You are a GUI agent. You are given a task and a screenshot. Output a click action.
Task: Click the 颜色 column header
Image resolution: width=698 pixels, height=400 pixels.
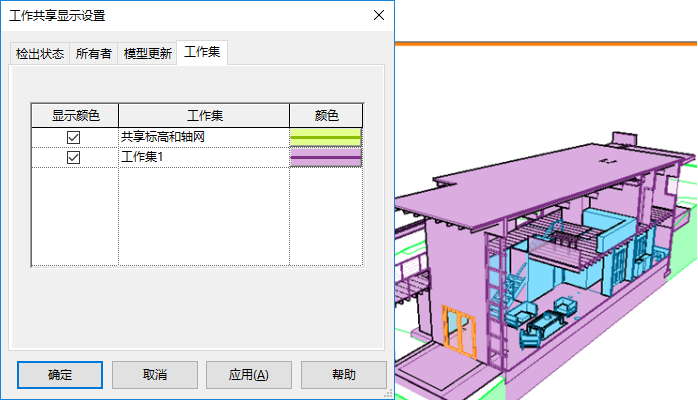tap(326, 116)
